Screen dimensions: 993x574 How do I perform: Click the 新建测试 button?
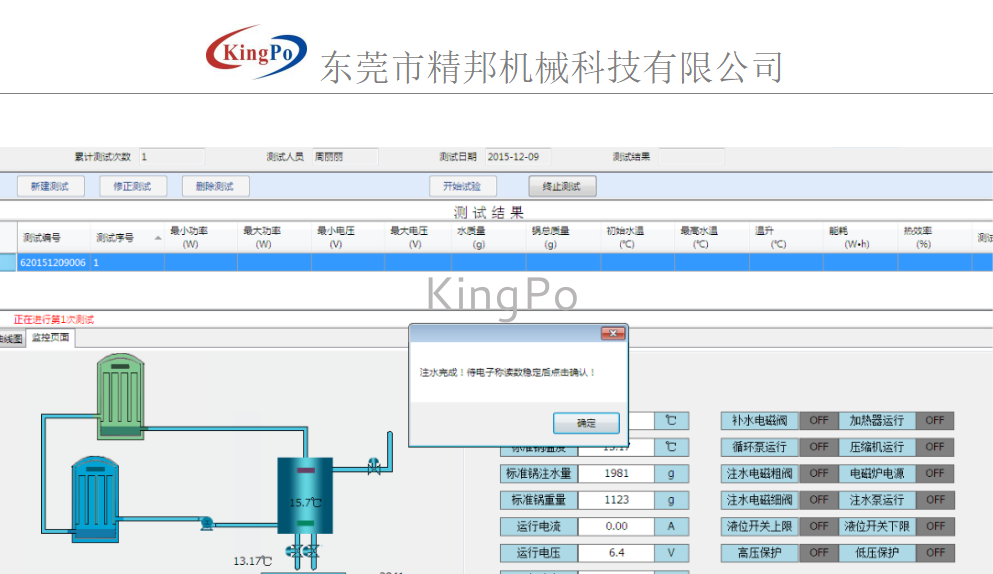[50, 186]
